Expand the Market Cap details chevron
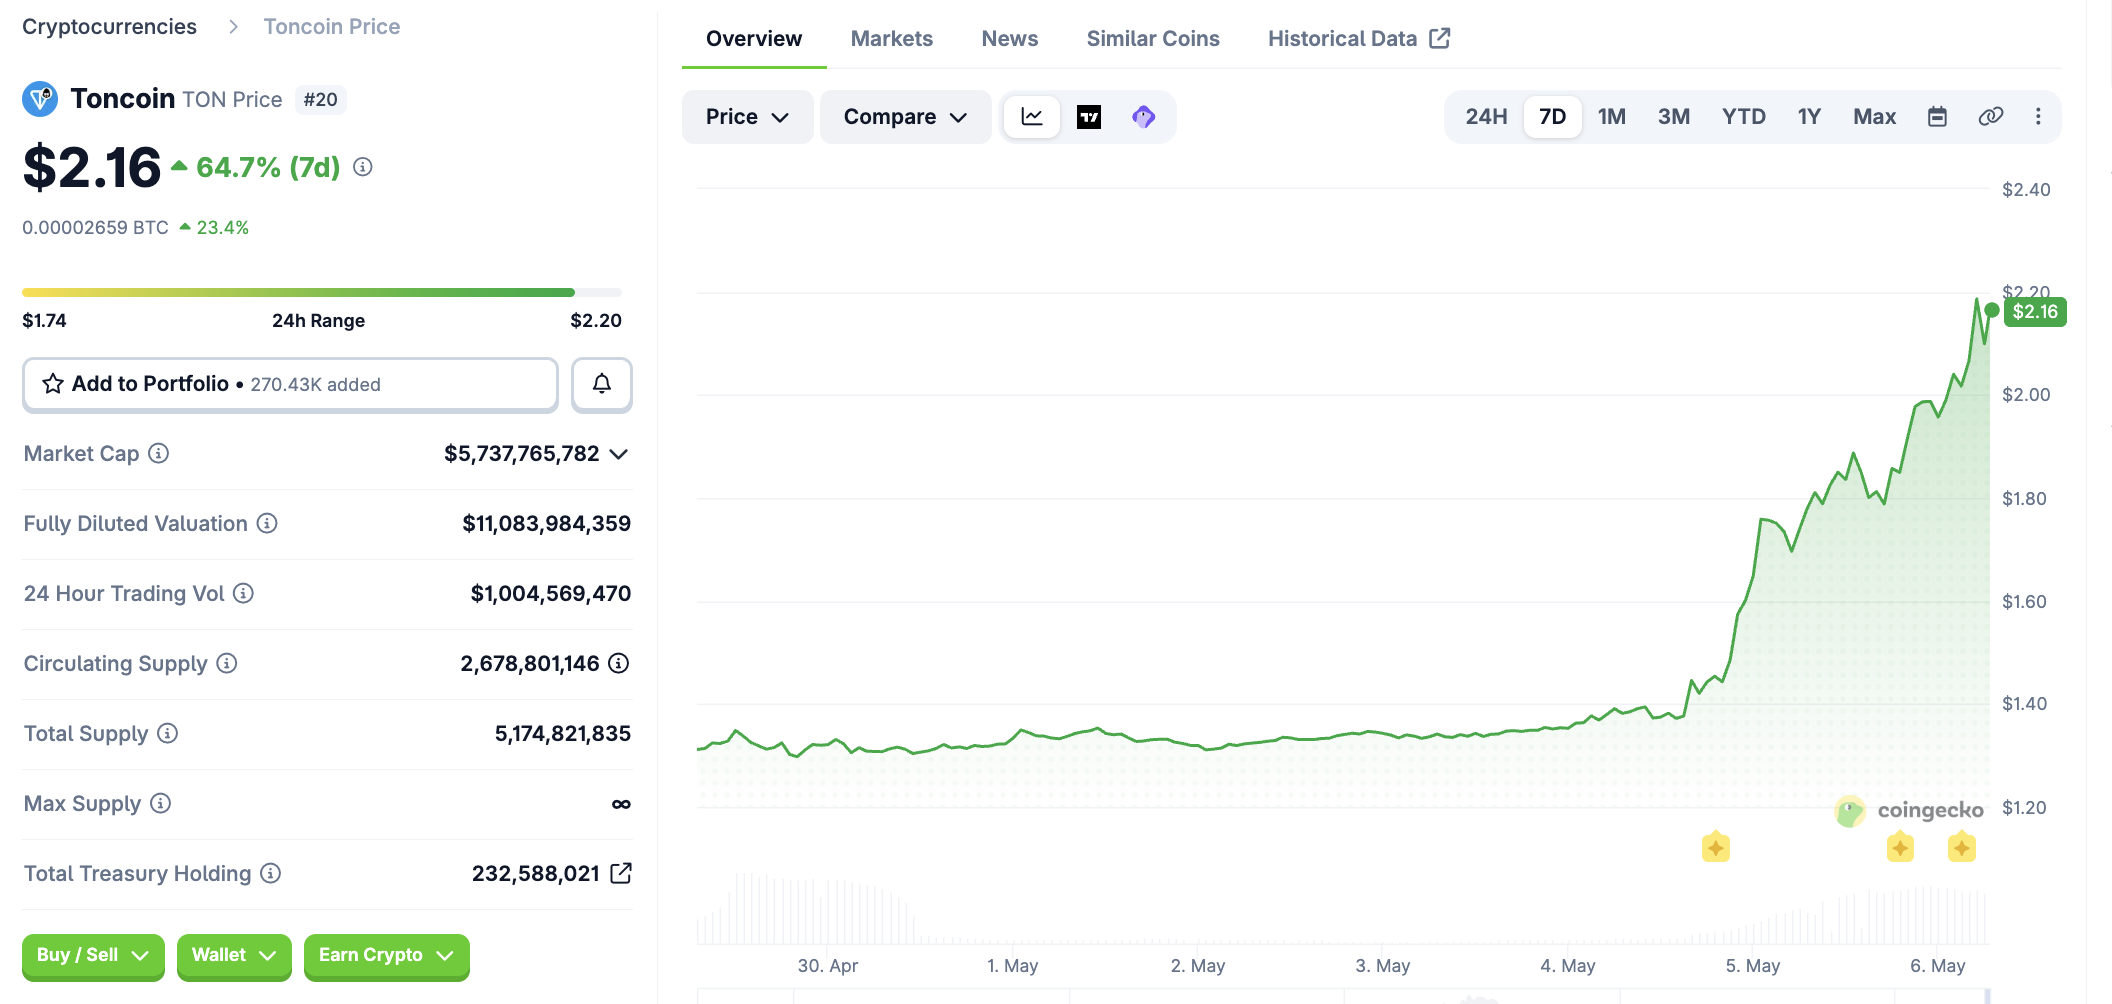2112x1004 pixels. click(x=619, y=454)
